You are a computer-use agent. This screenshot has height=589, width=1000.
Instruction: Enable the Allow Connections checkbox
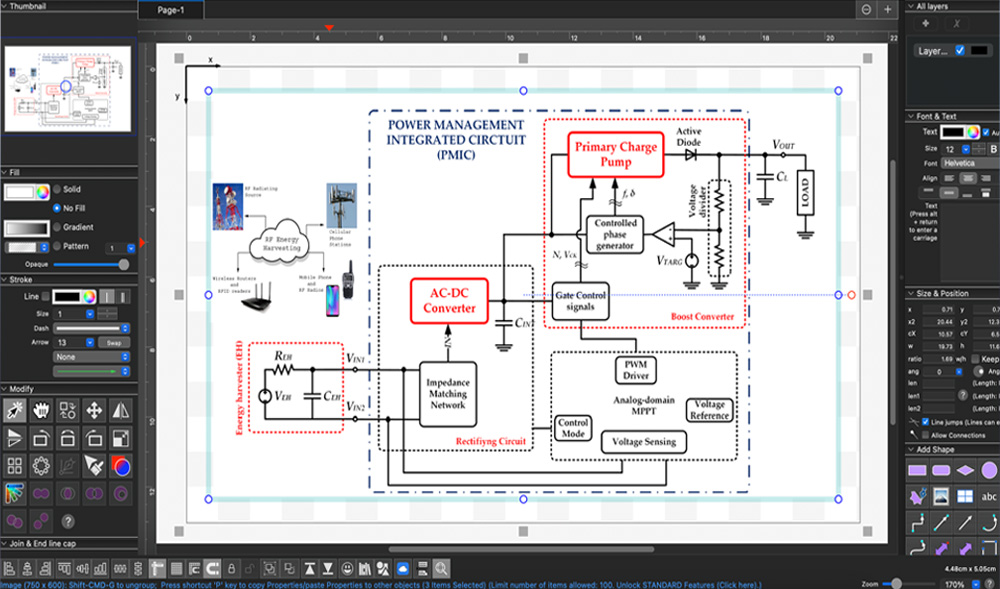pos(924,434)
